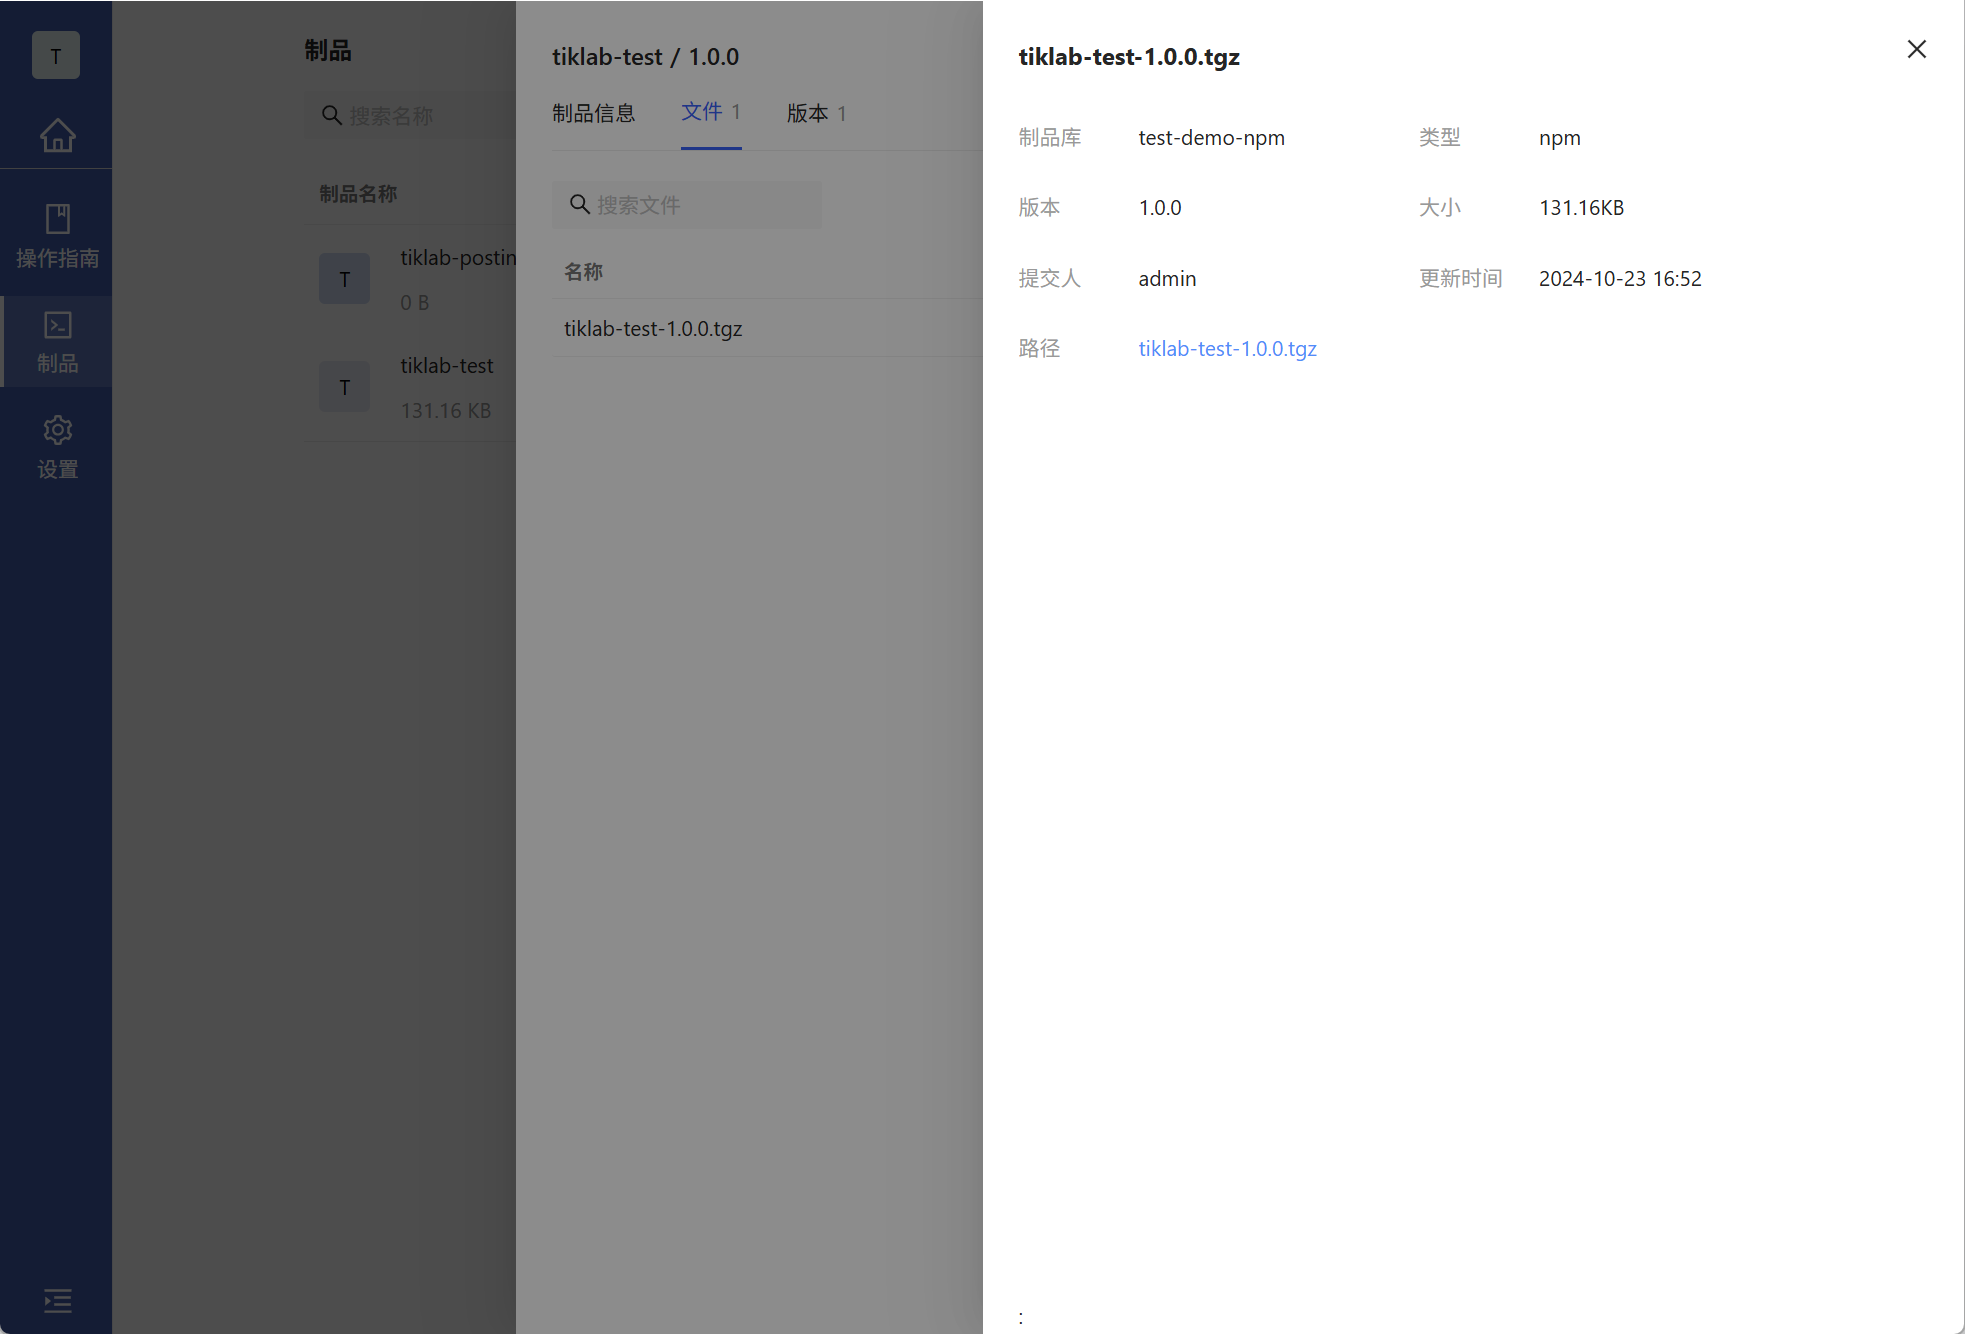Click the 名称 column header
Image resolution: width=1965 pixels, height=1334 pixels.
tap(583, 272)
